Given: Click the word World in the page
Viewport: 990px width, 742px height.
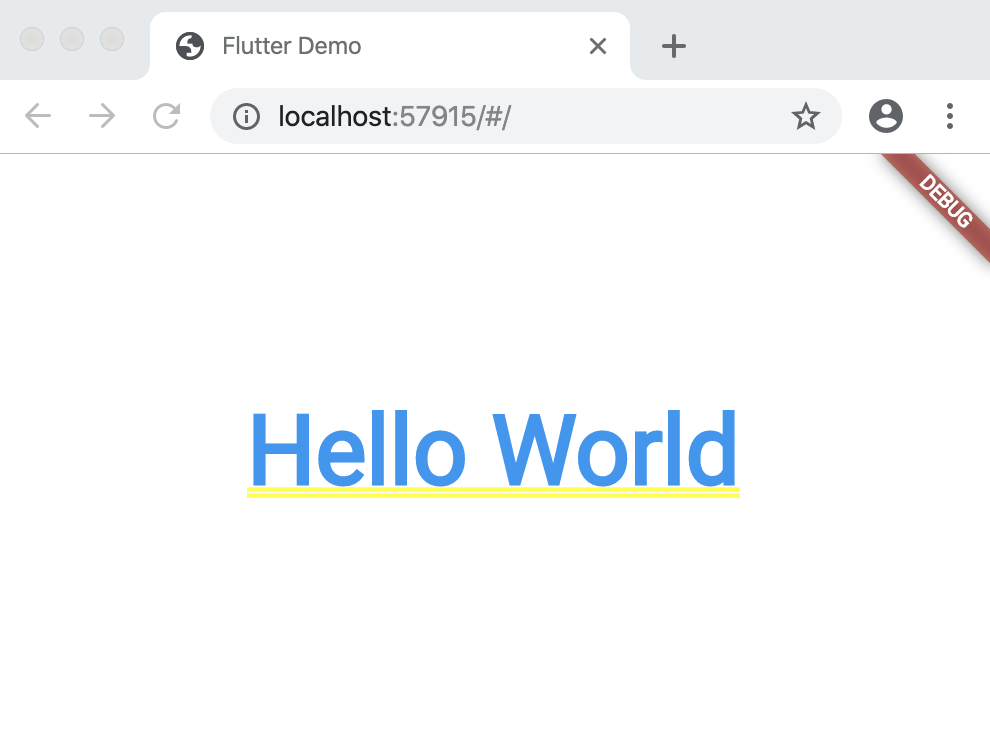Looking at the screenshot, I should [615, 450].
